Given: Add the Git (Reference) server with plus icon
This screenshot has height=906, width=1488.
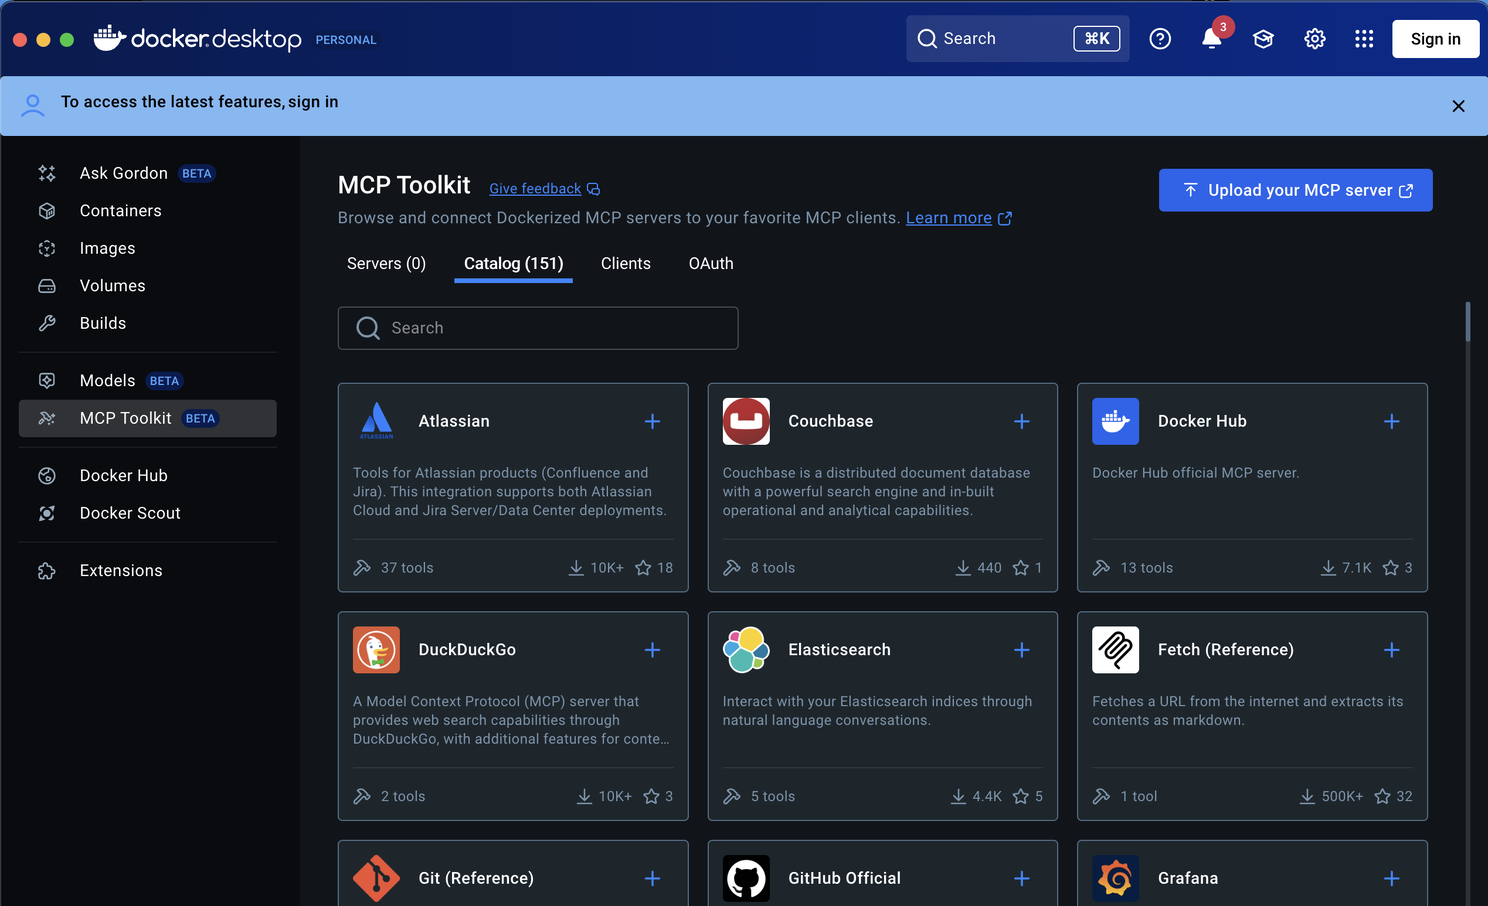Looking at the screenshot, I should 652,879.
